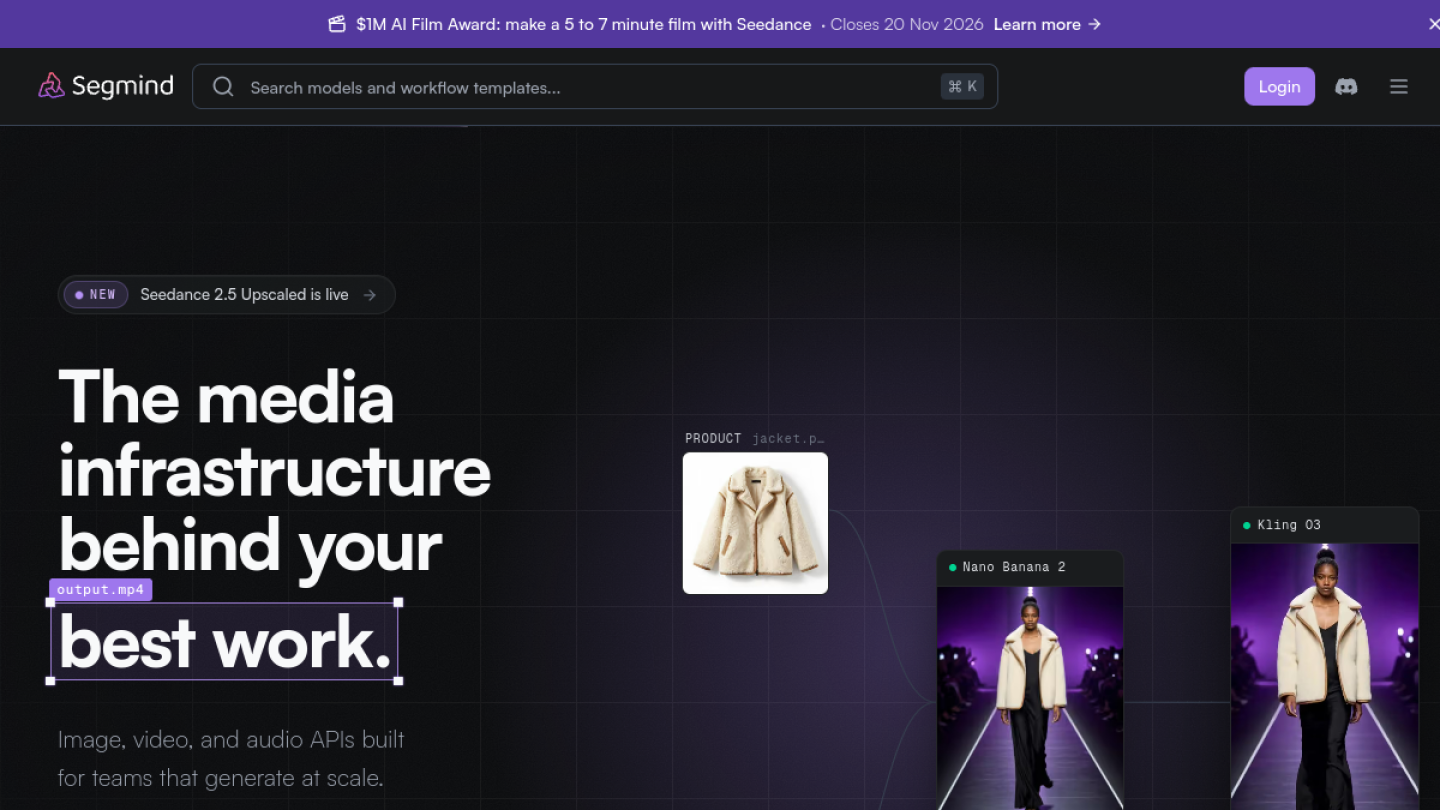Focus the search models input field
This screenshot has height=810, width=1440.
[x=595, y=87]
